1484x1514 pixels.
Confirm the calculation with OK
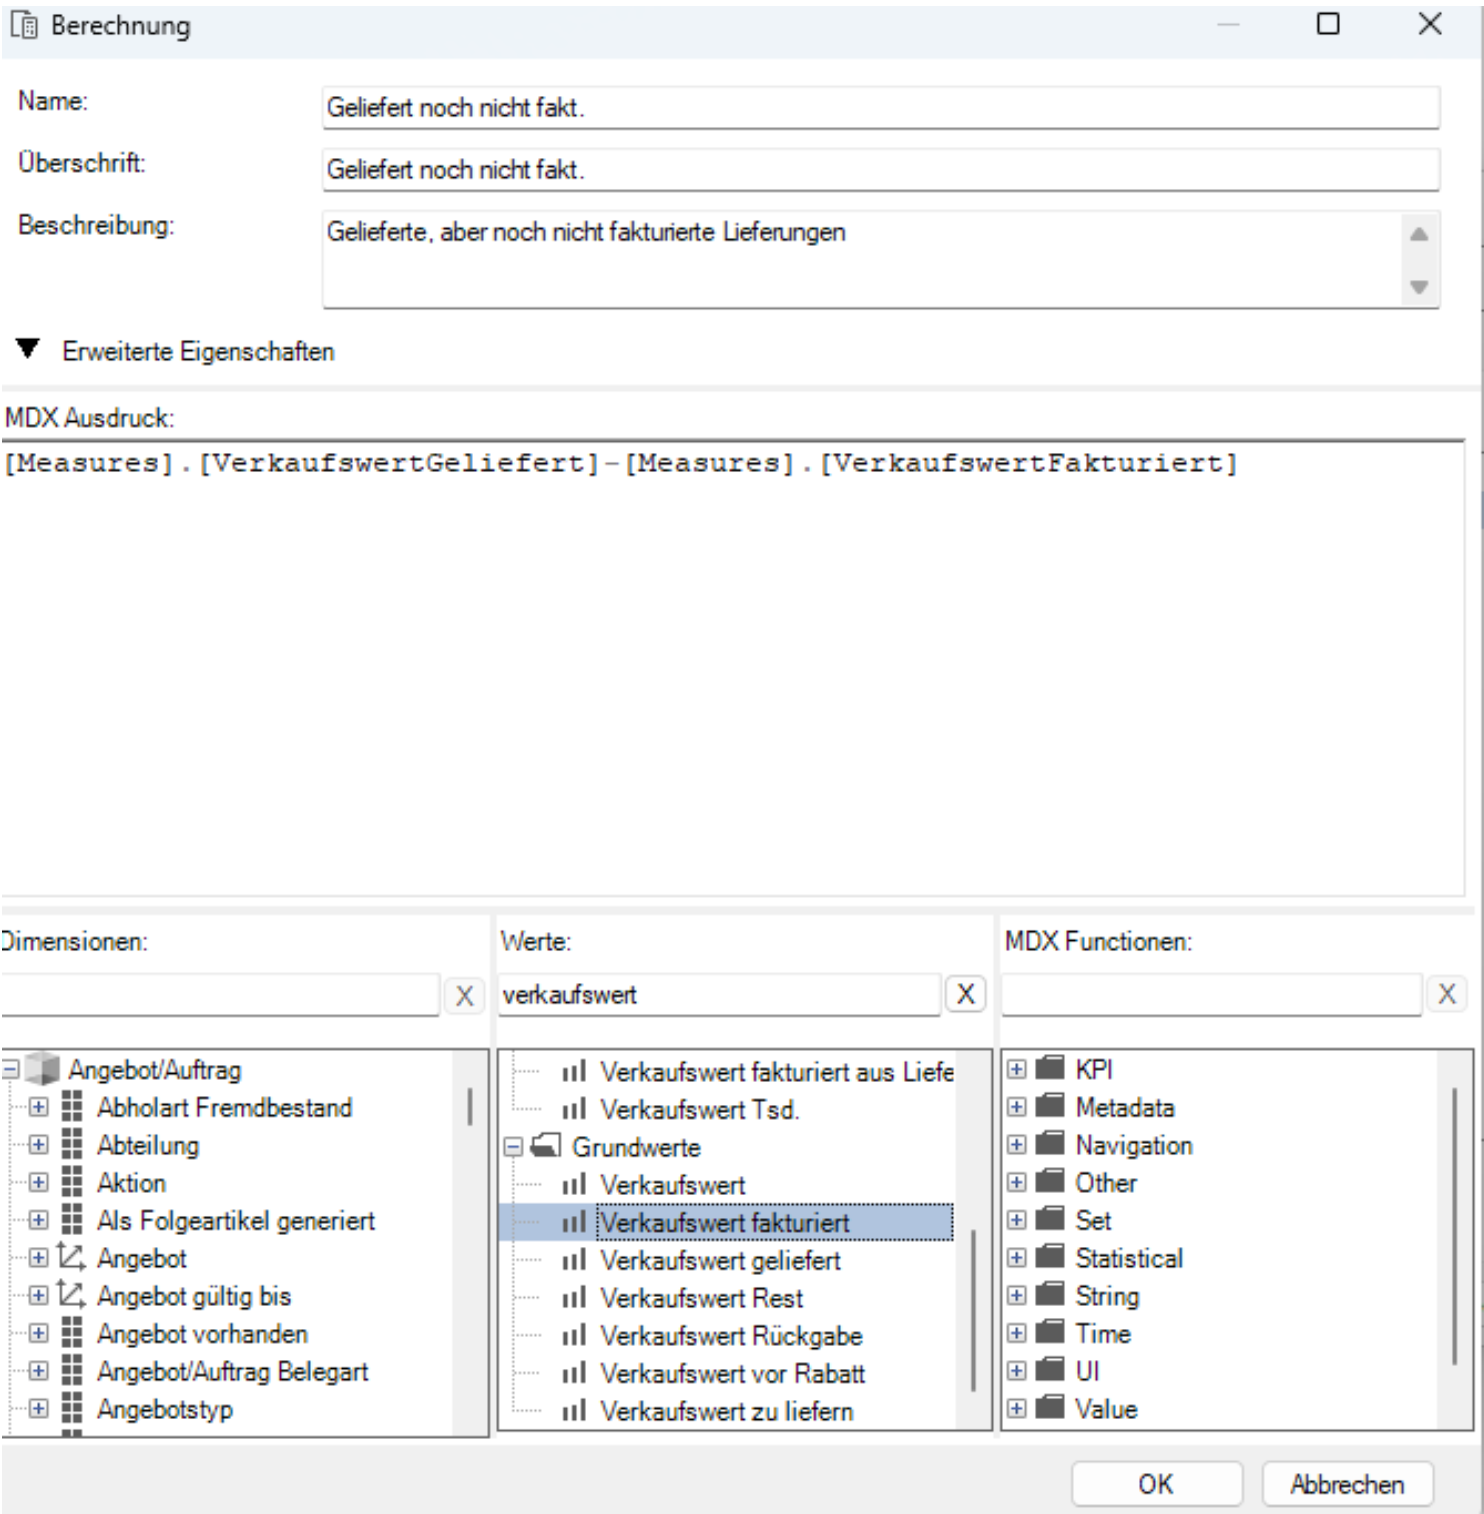[1156, 1484]
